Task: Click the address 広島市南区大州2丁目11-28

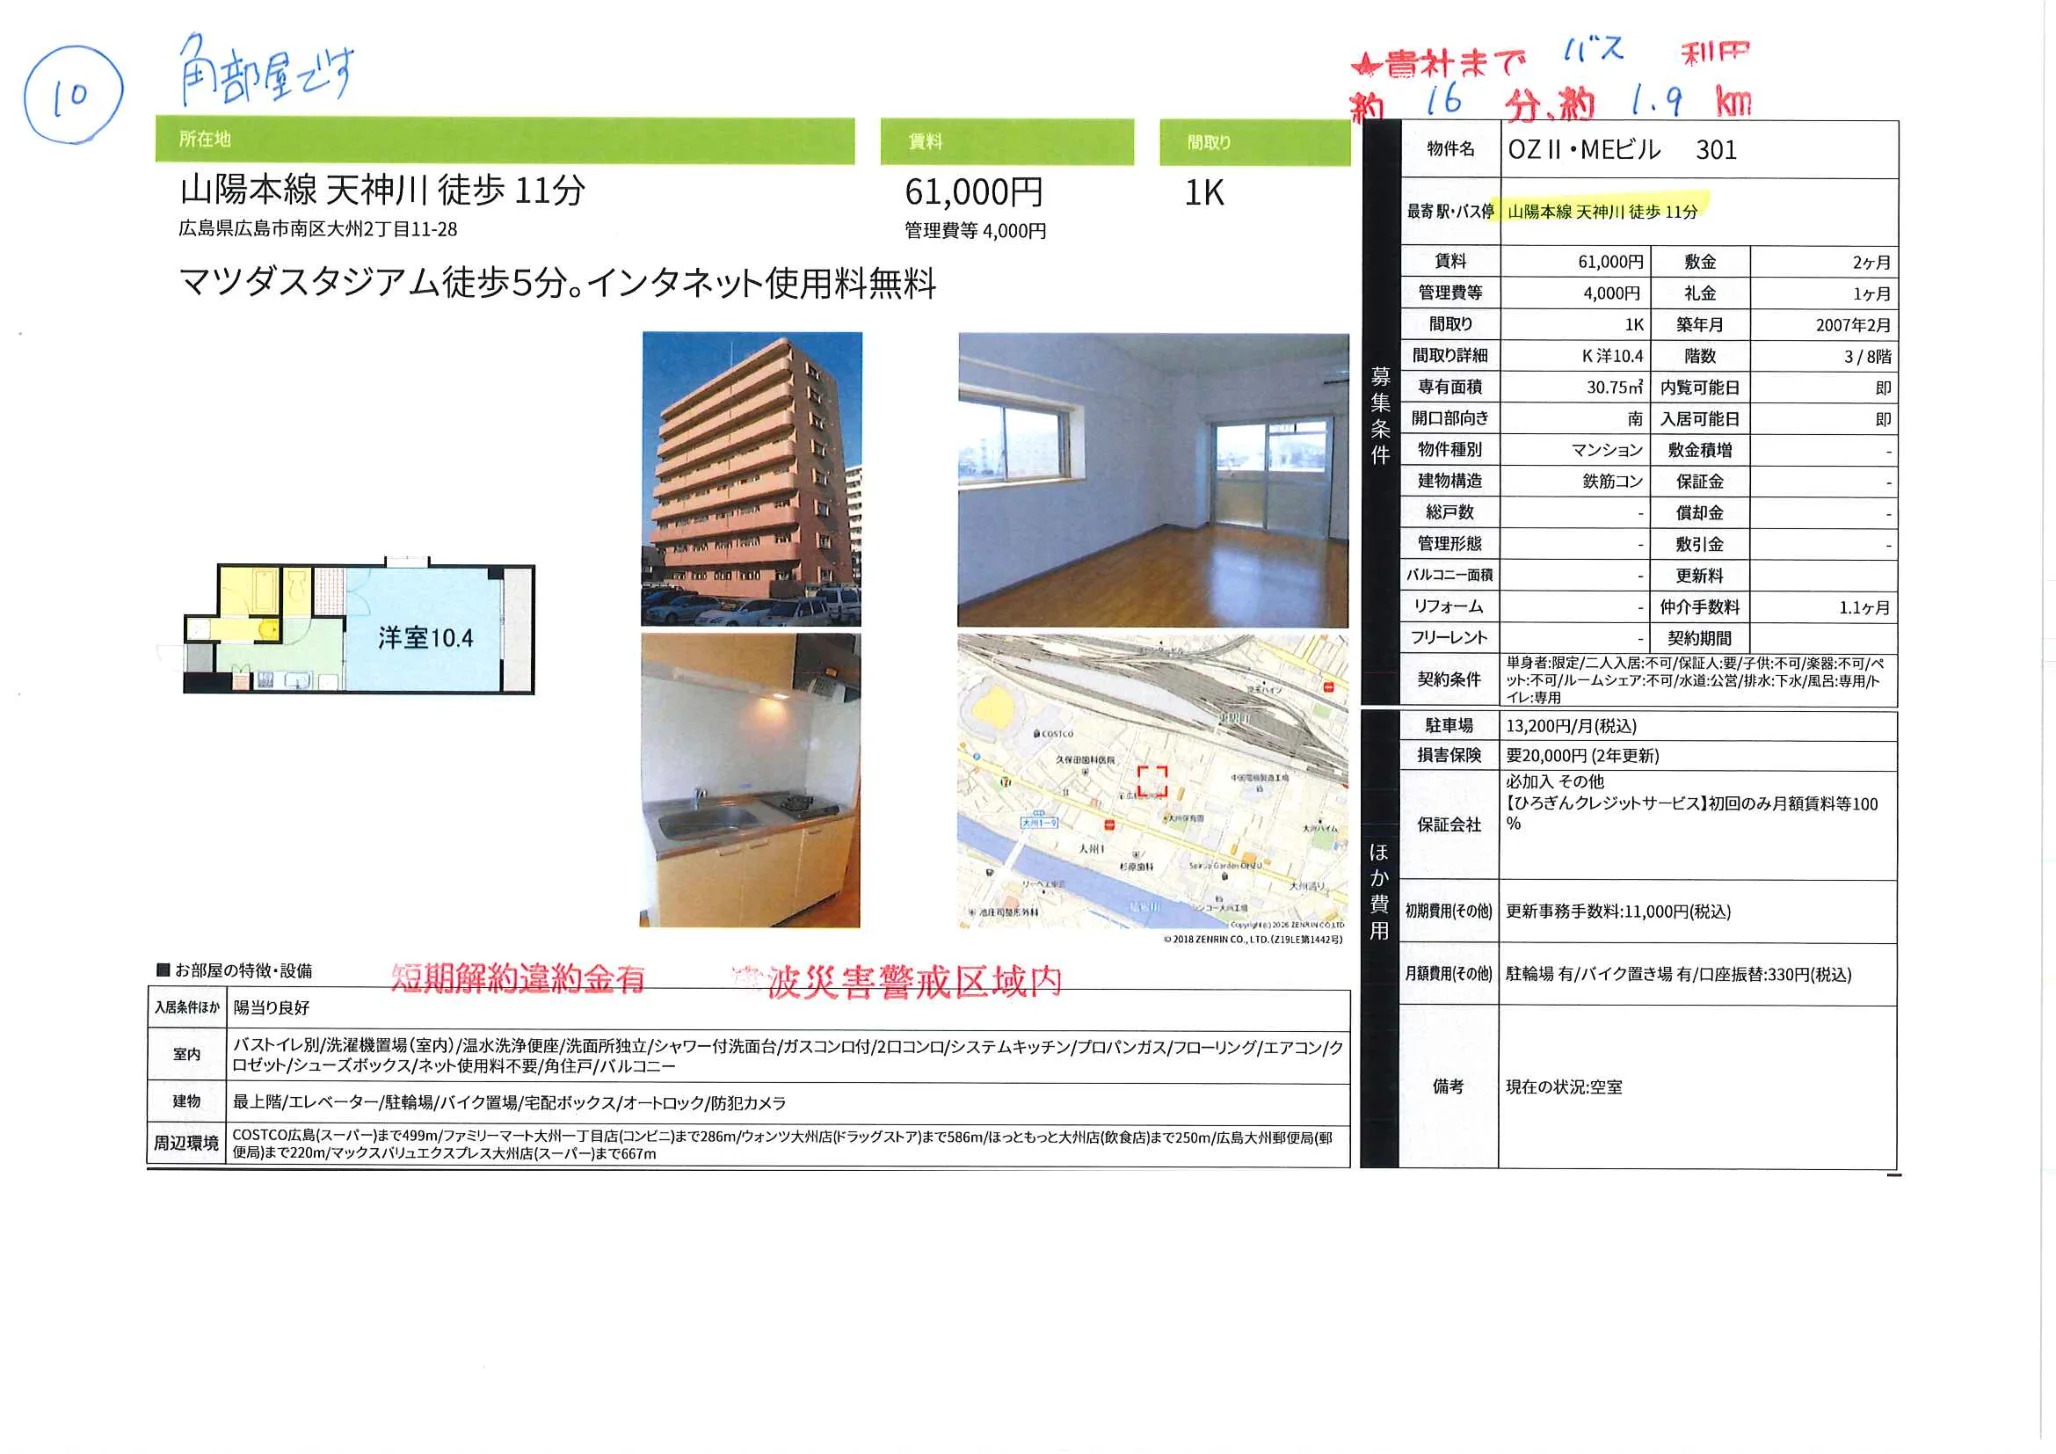Action: [x=318, y=229]
